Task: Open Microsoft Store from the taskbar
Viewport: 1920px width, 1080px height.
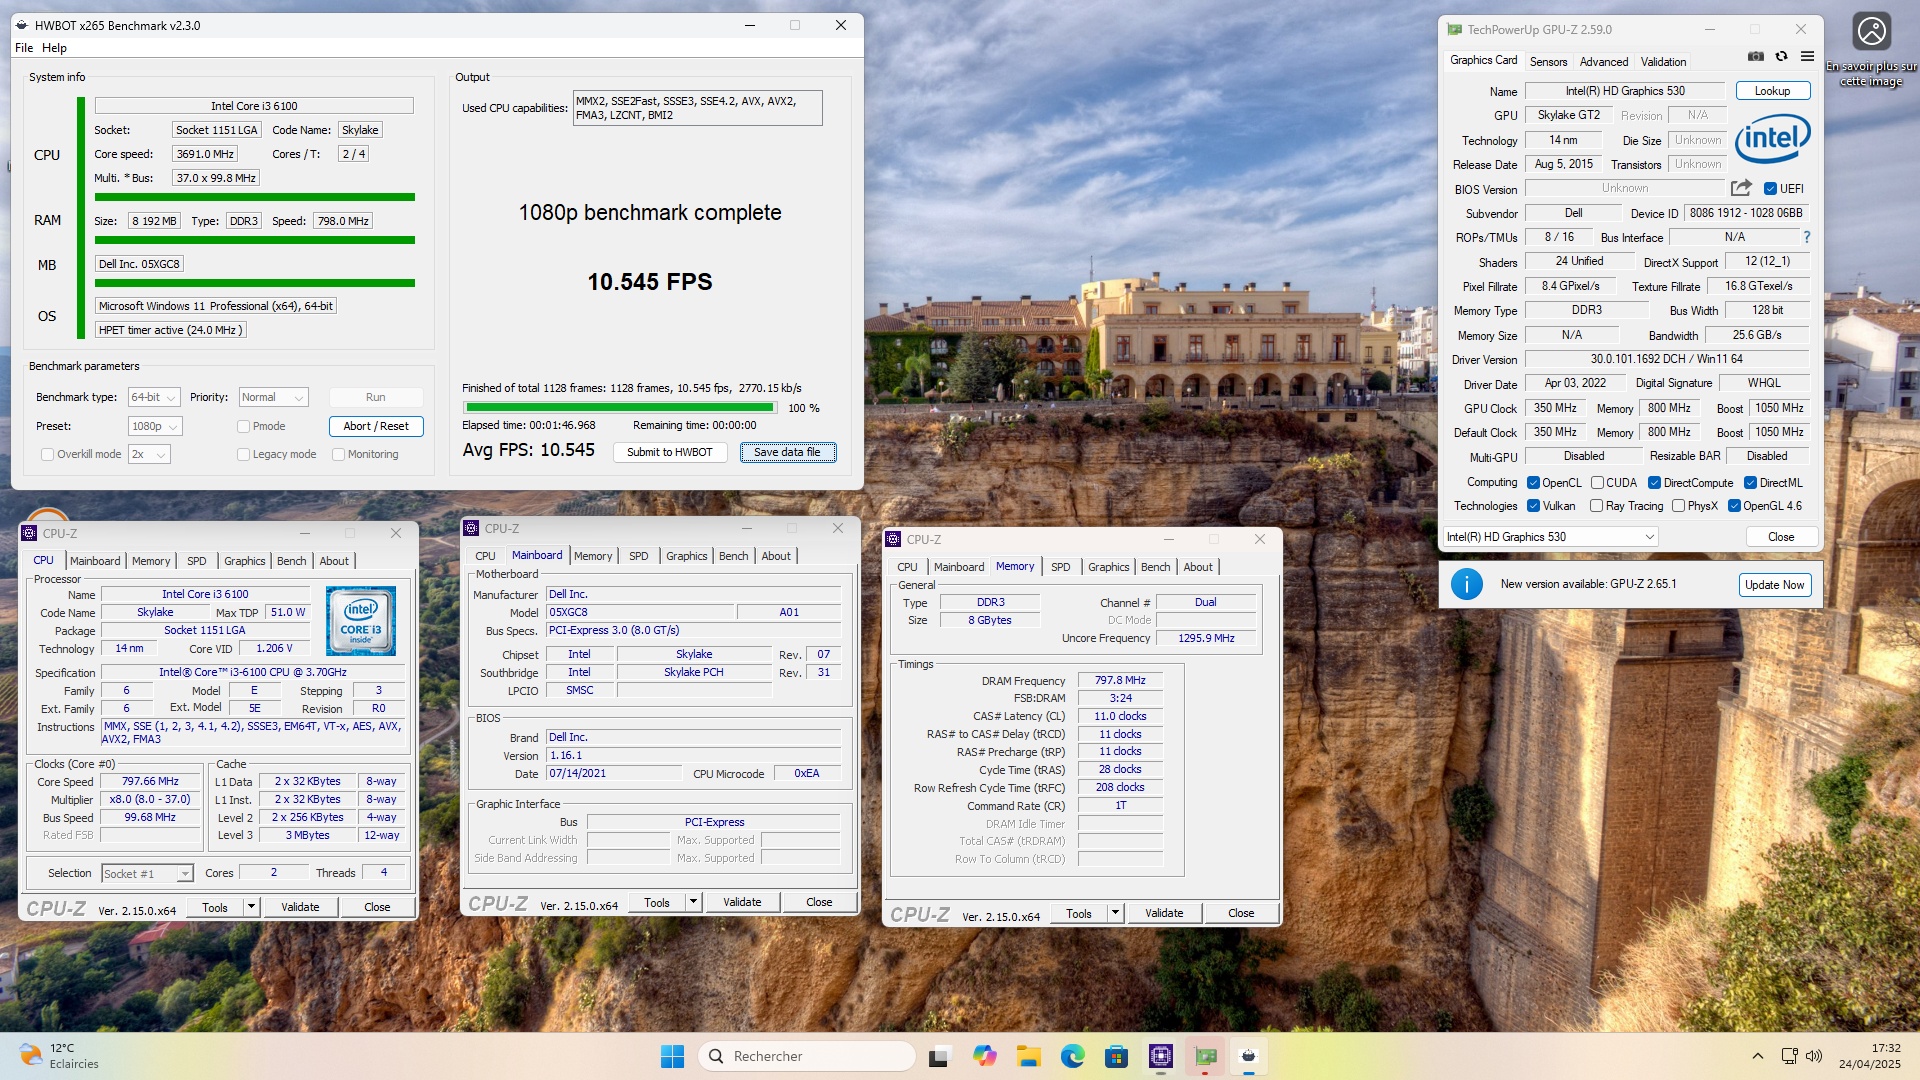Action: (1116, 1056)
